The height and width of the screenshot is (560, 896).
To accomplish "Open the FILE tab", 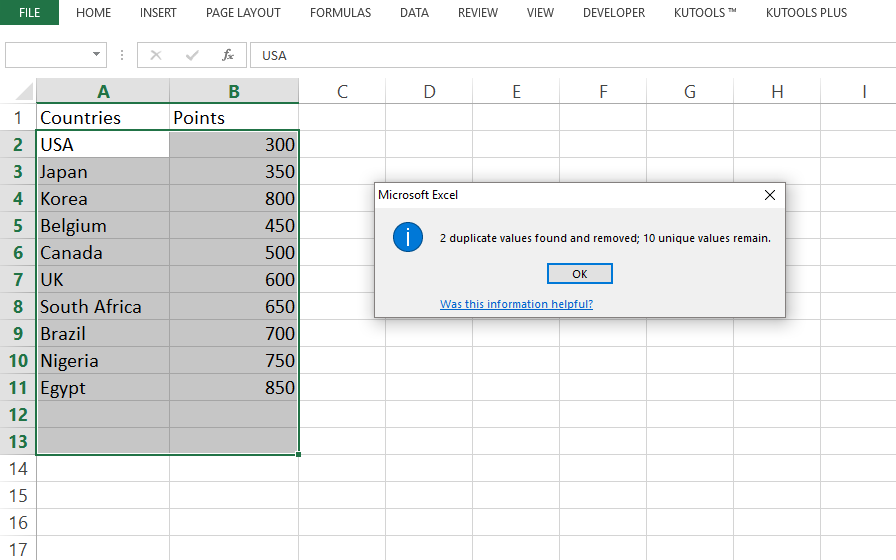I will coord(29,13).
